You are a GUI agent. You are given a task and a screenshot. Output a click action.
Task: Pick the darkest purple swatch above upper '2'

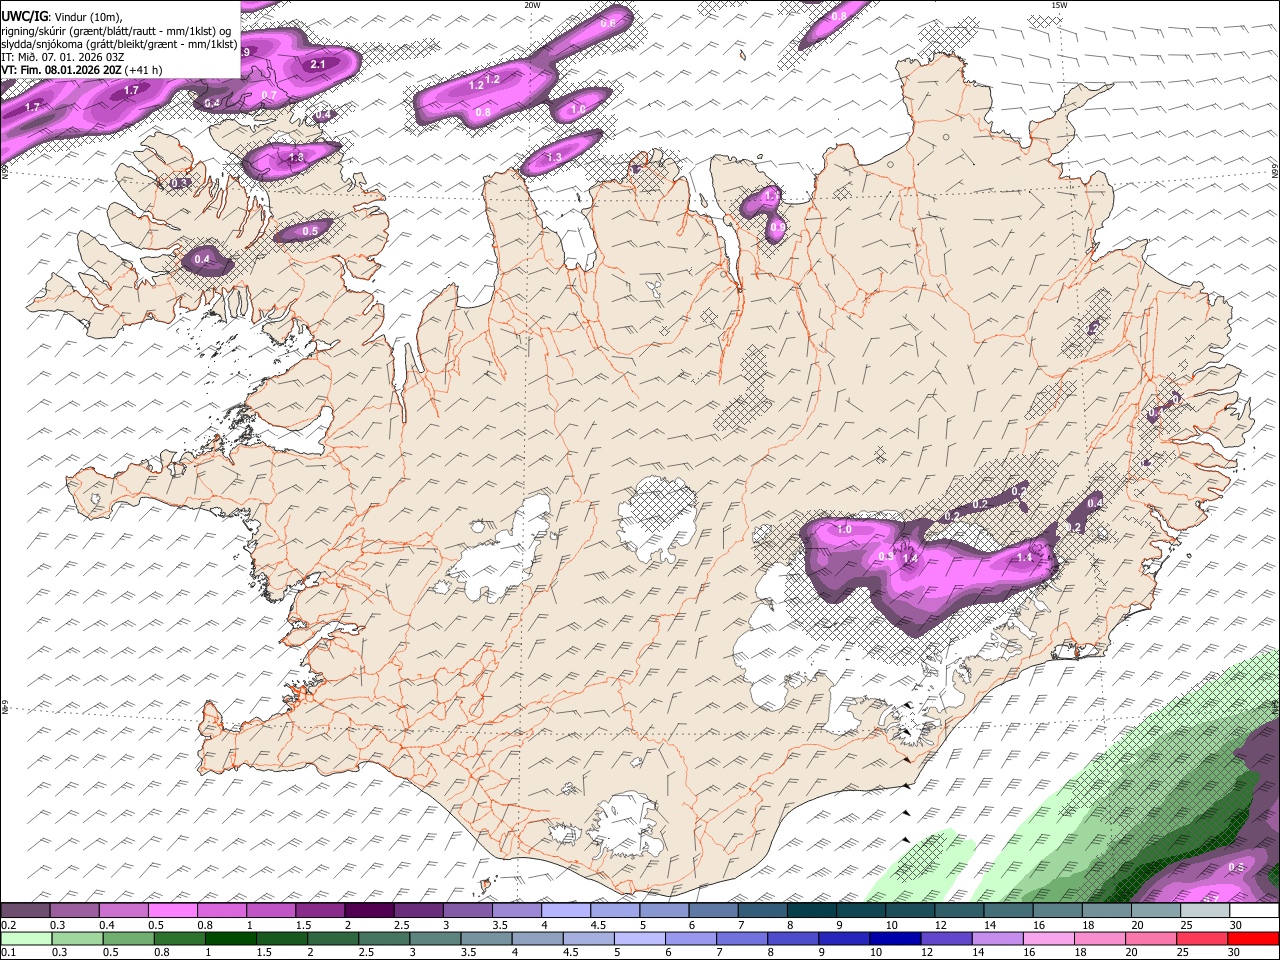click(x=369, y=911)
